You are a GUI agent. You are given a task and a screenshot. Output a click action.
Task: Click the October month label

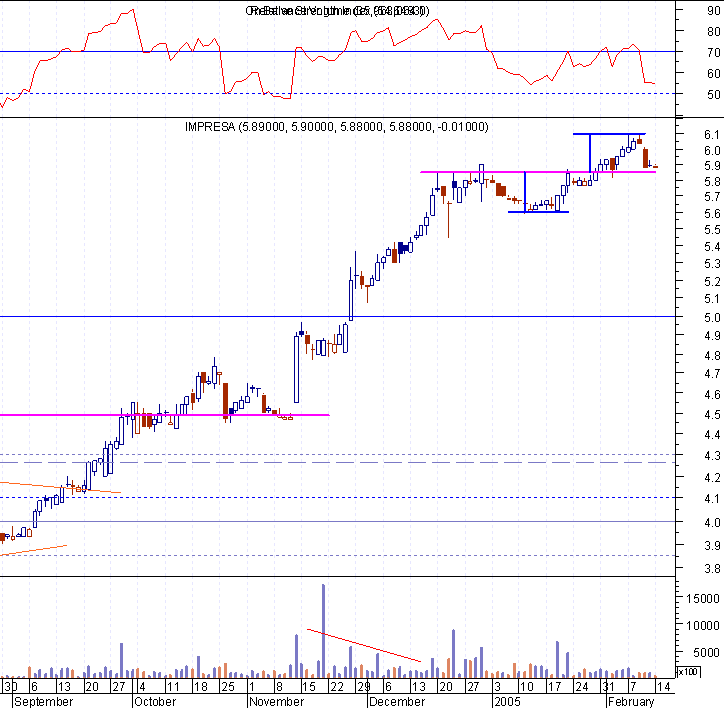pyautogui.click(x=155, y=702)
